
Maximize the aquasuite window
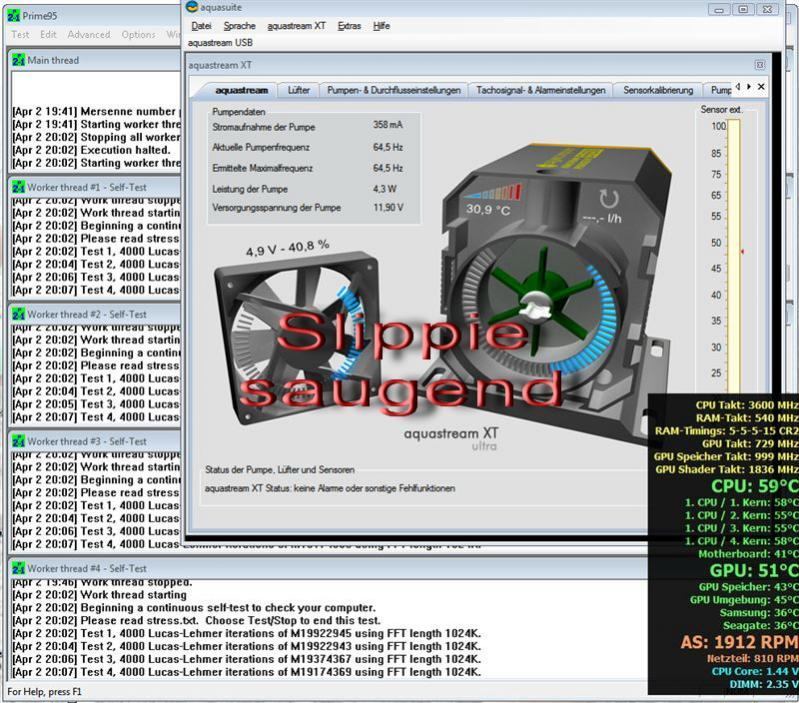743,9
